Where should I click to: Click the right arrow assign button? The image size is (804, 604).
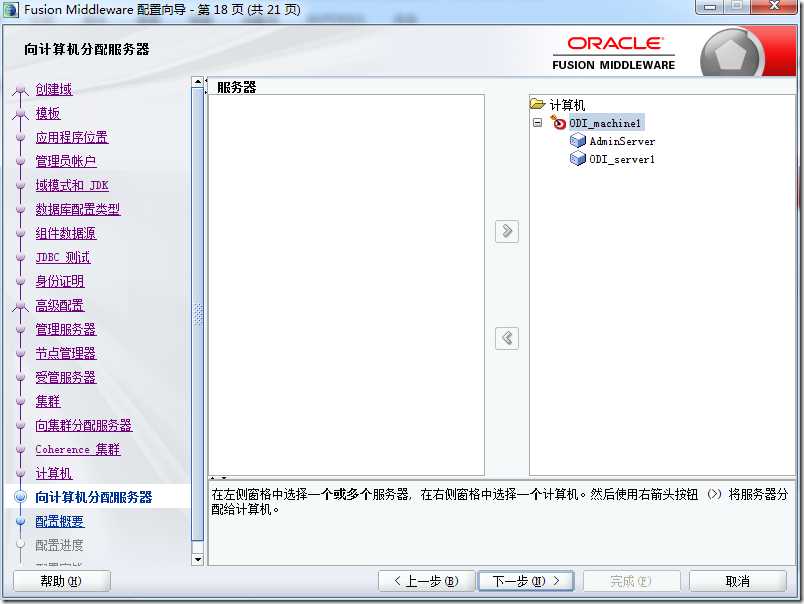507,231
